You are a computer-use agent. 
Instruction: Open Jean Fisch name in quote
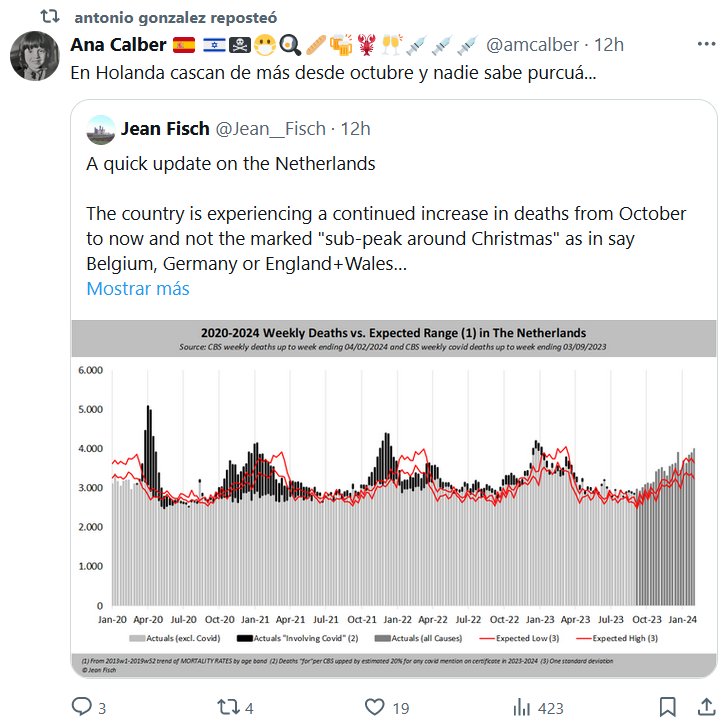click(x=165, y=129)
